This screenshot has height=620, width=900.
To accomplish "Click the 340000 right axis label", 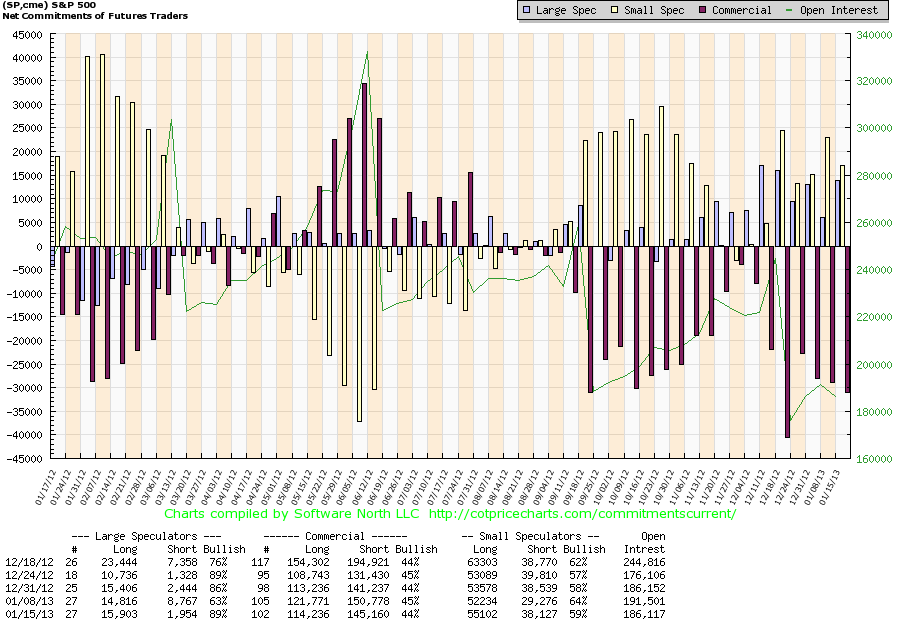I will pos(874,35).
